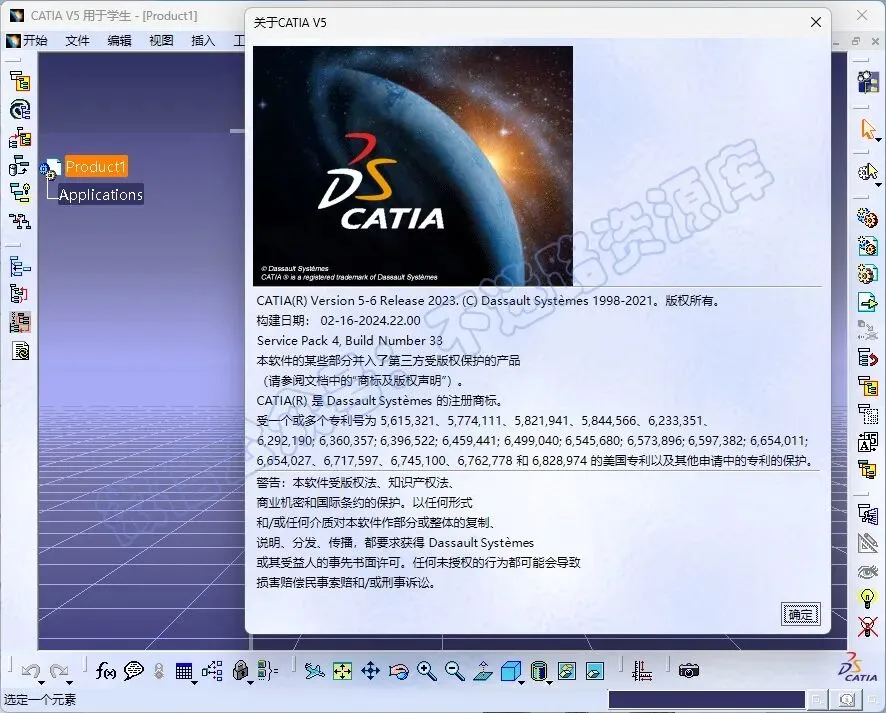Click the document-with-green-arrow existing component icon
Viewport: 886px width, 713px height.
[867, 302]
